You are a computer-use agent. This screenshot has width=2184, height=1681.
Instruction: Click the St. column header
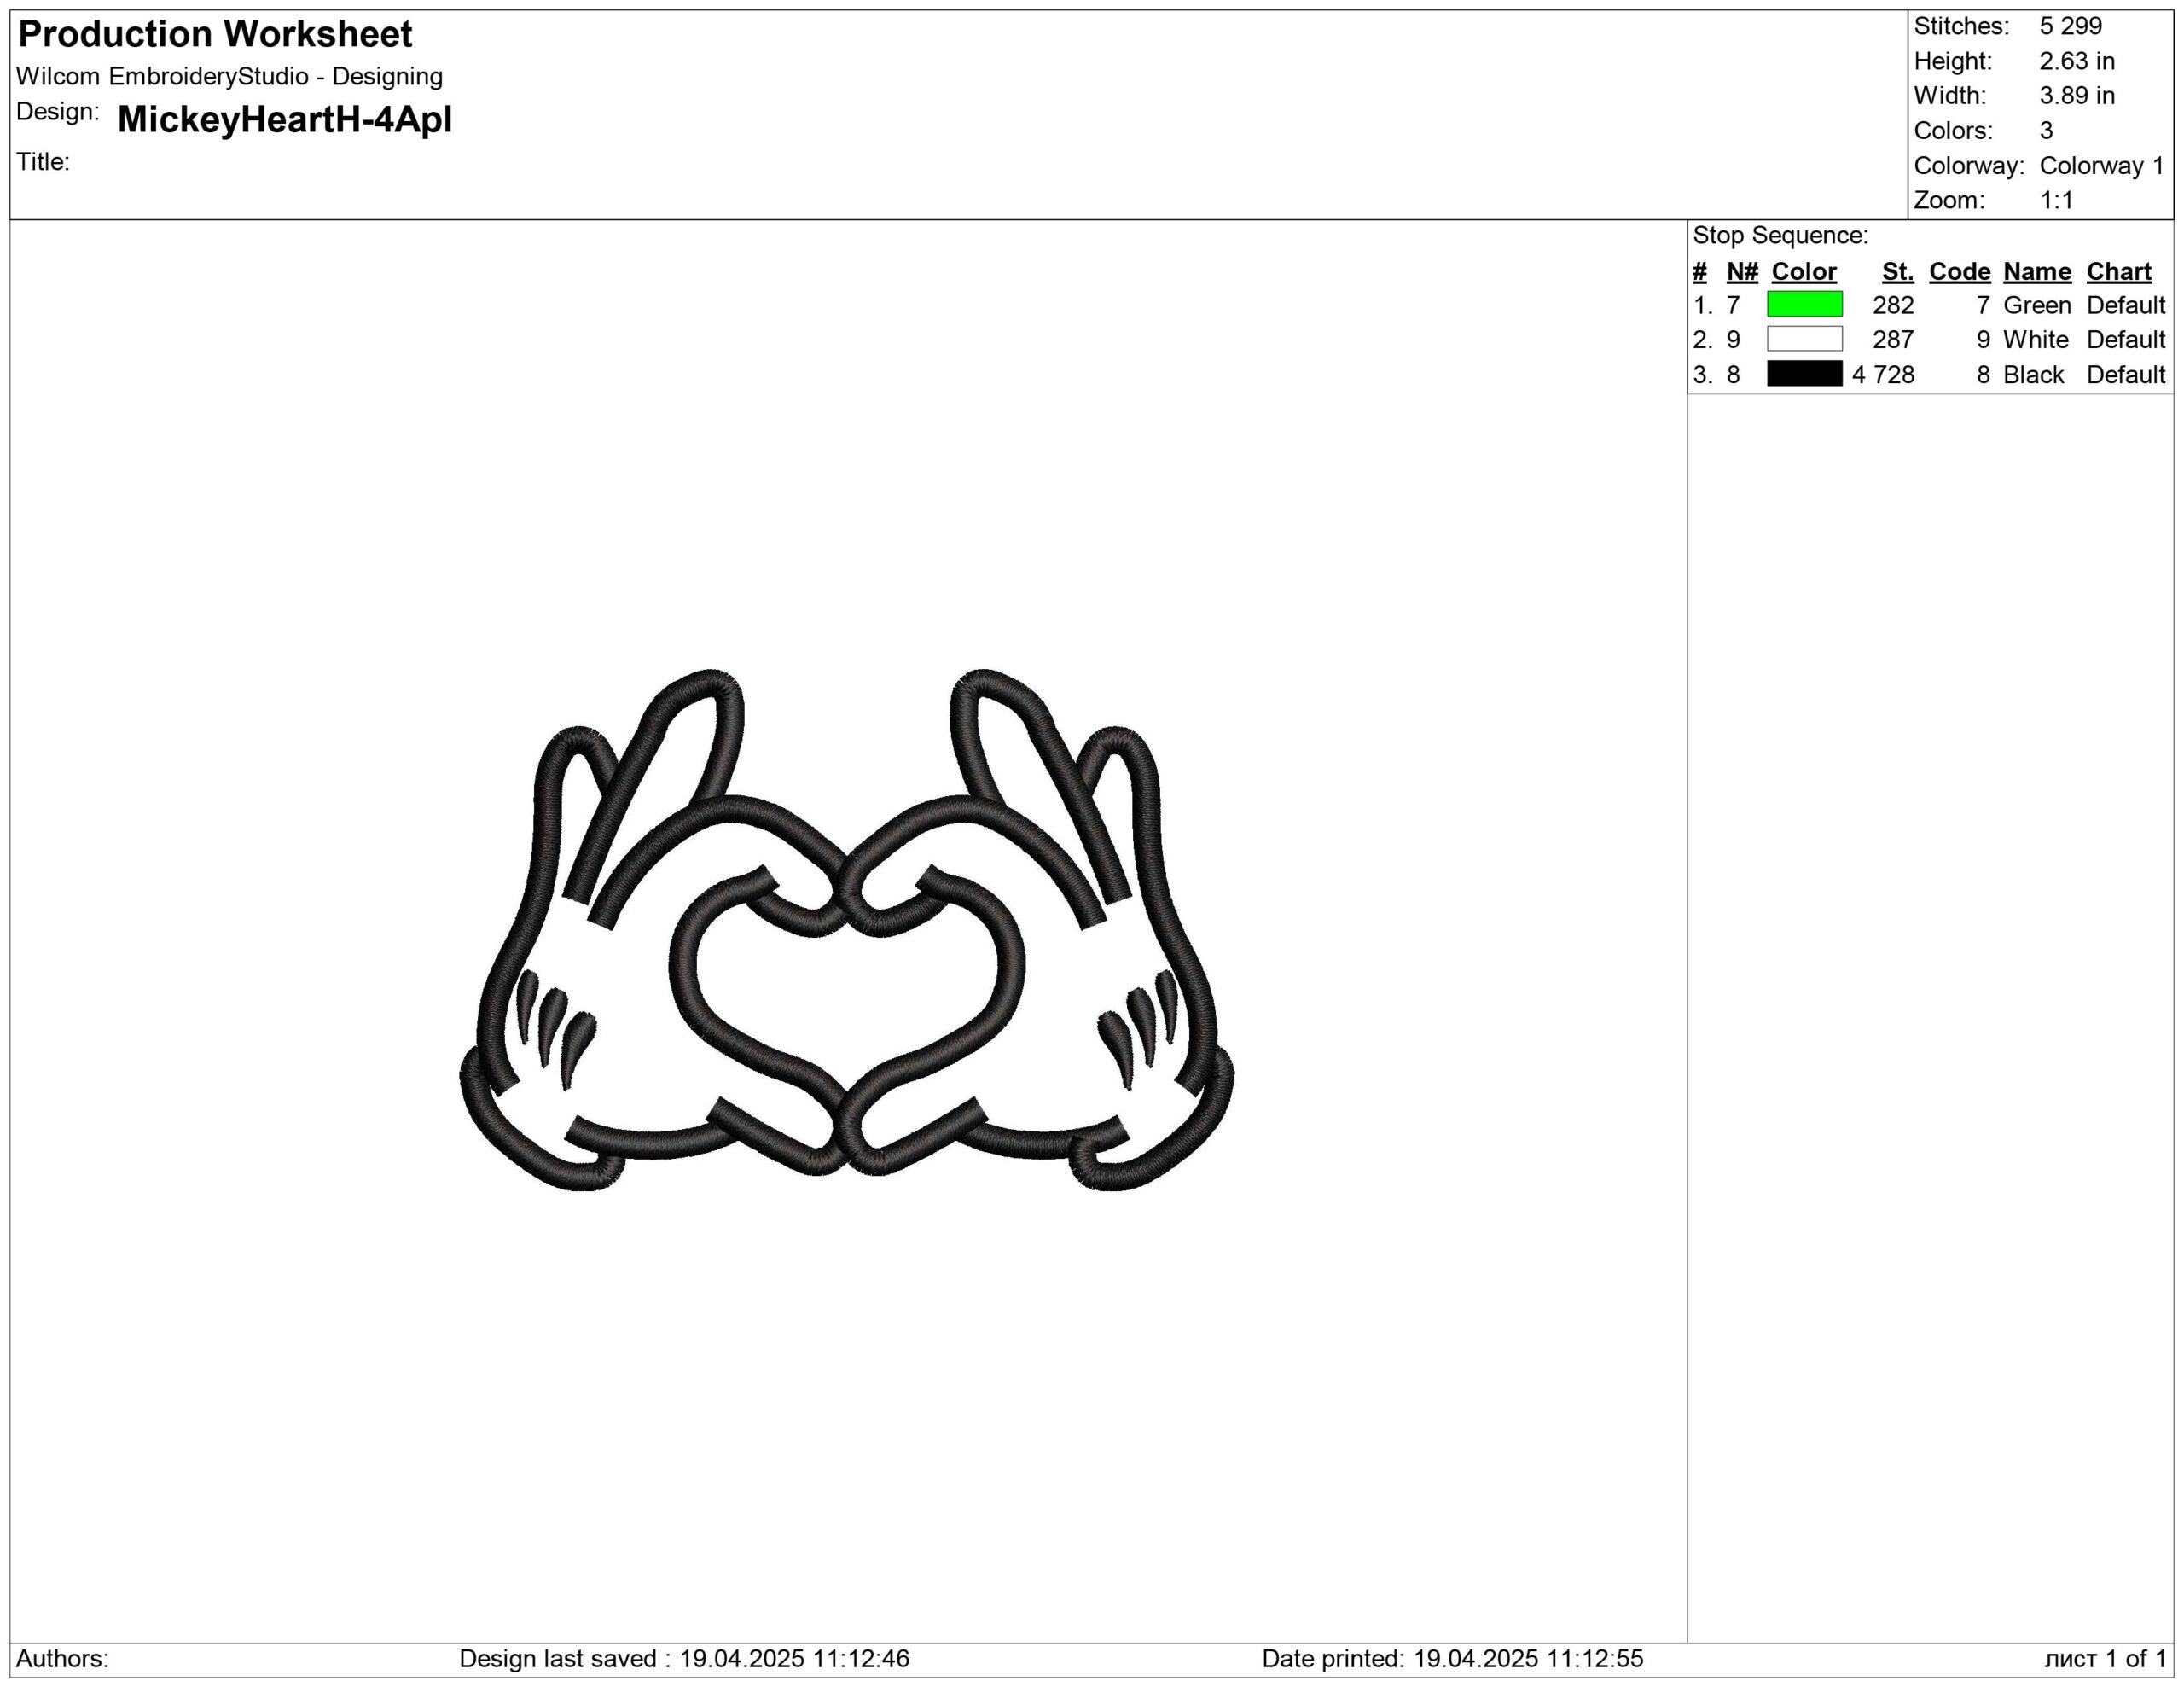[1897, 271]
